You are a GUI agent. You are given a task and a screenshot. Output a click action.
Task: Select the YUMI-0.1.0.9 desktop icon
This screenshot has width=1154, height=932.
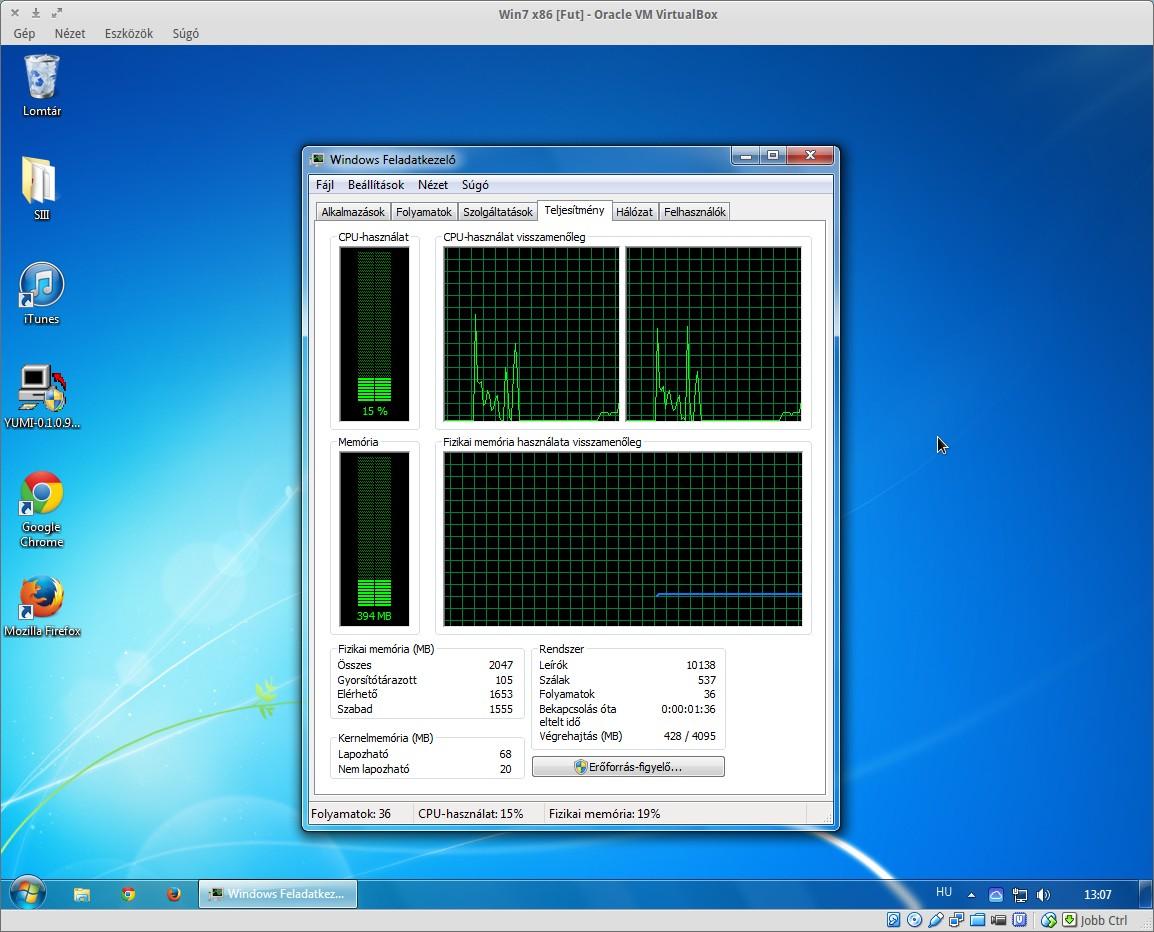tap(41, 396)
